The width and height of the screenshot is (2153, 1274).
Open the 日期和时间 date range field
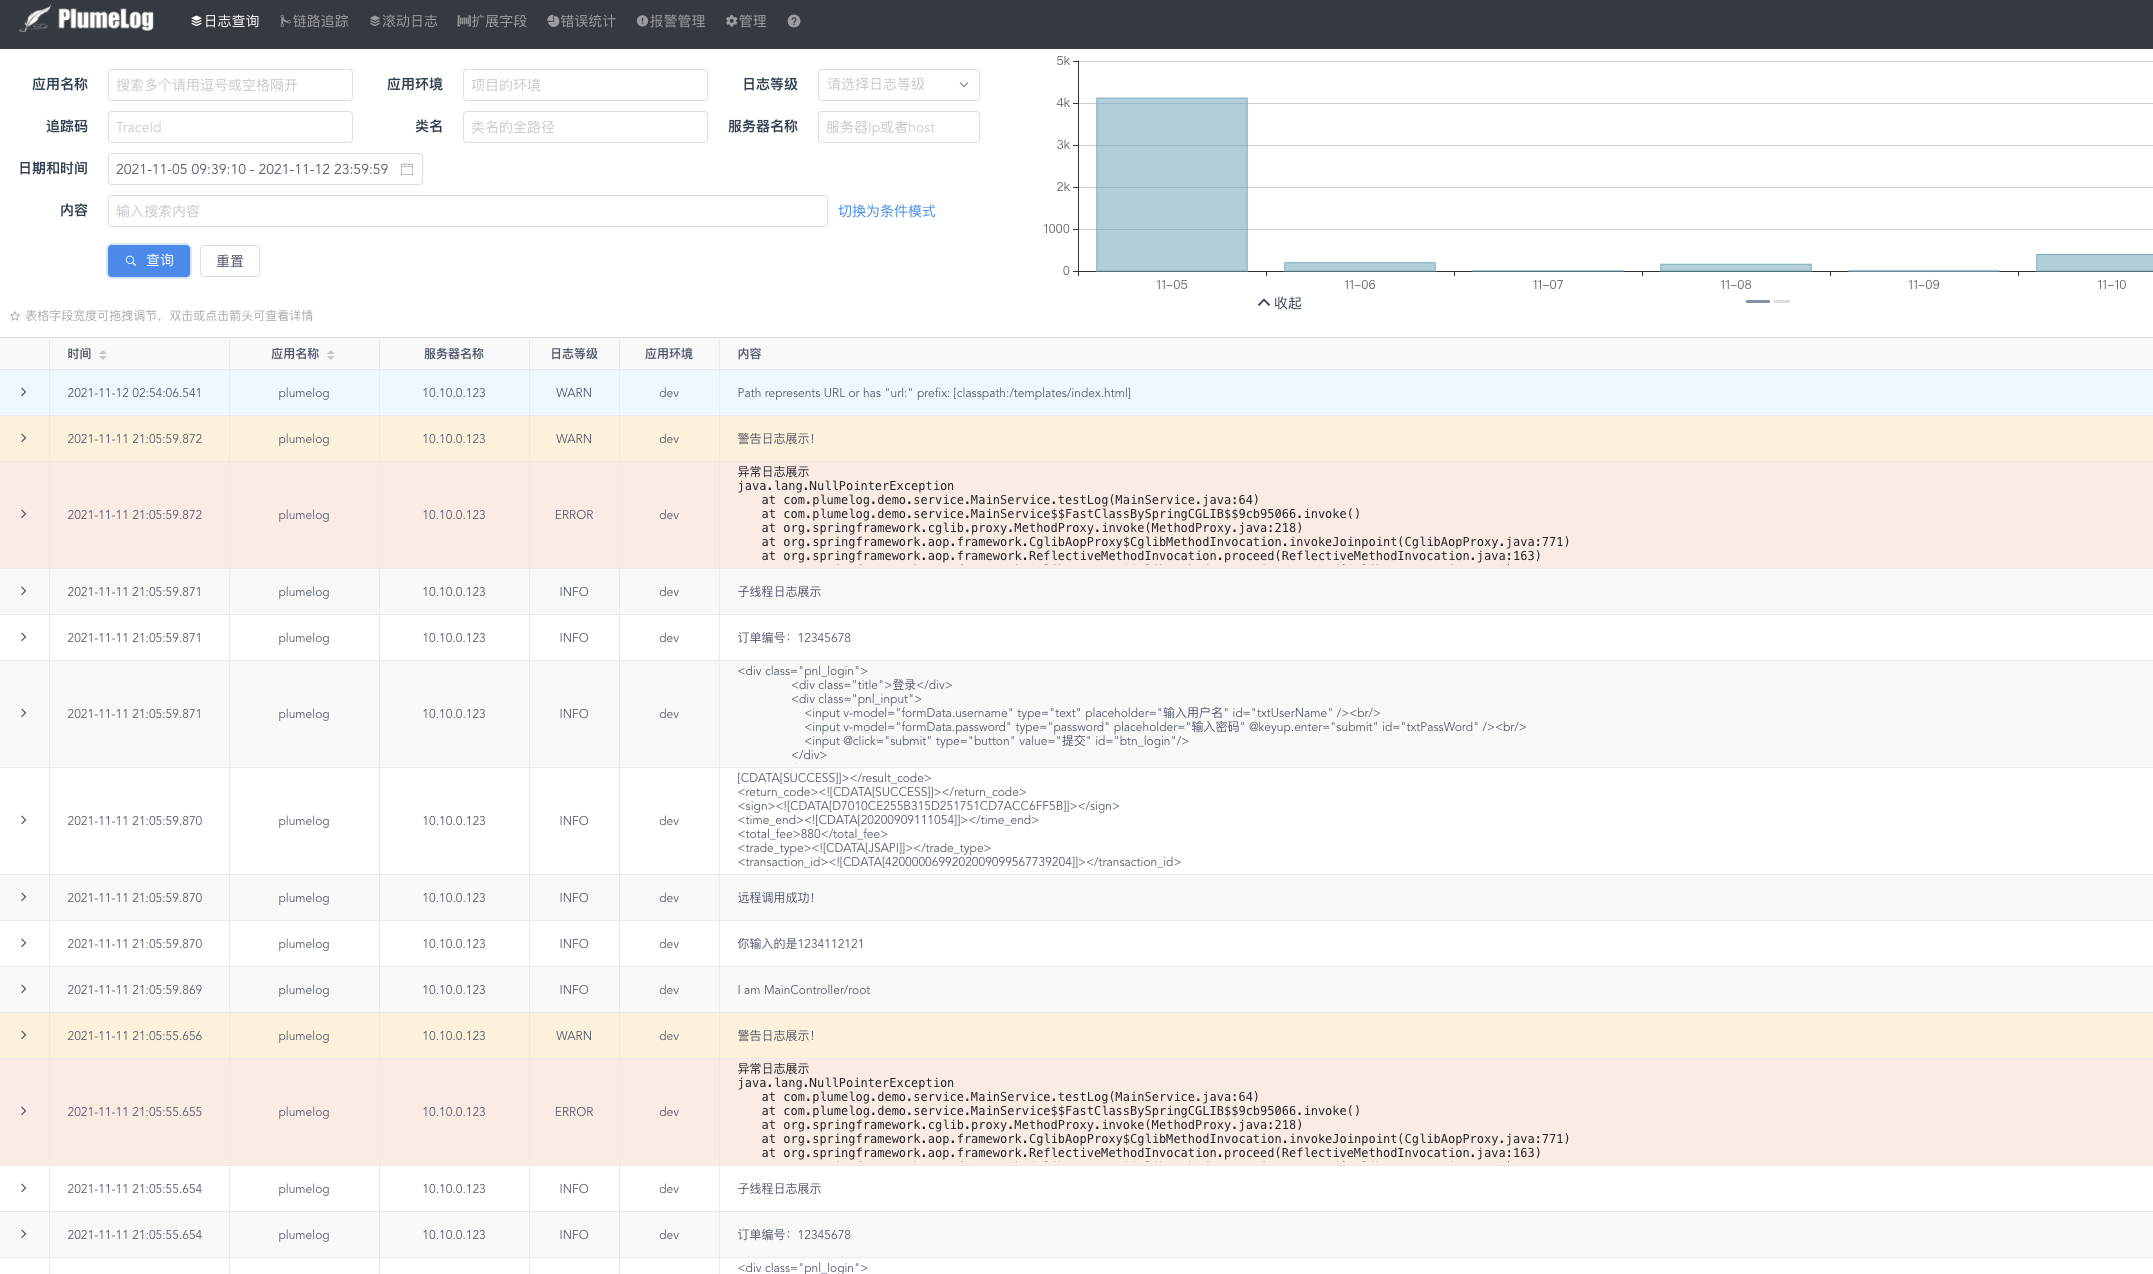(x=265, y=169)
